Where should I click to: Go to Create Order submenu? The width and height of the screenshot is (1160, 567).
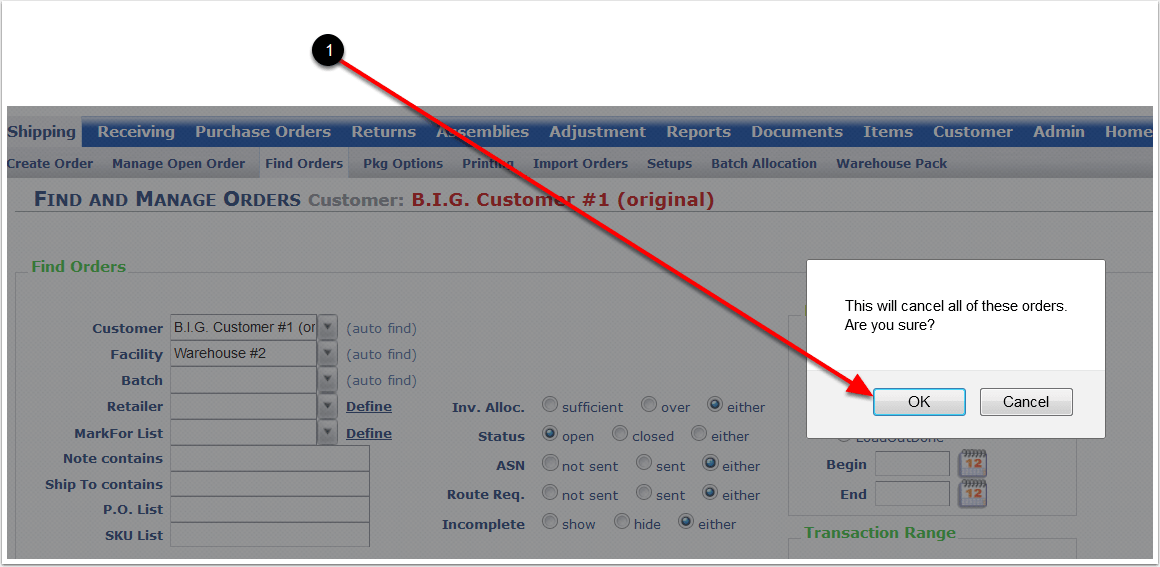pos(50,164)
